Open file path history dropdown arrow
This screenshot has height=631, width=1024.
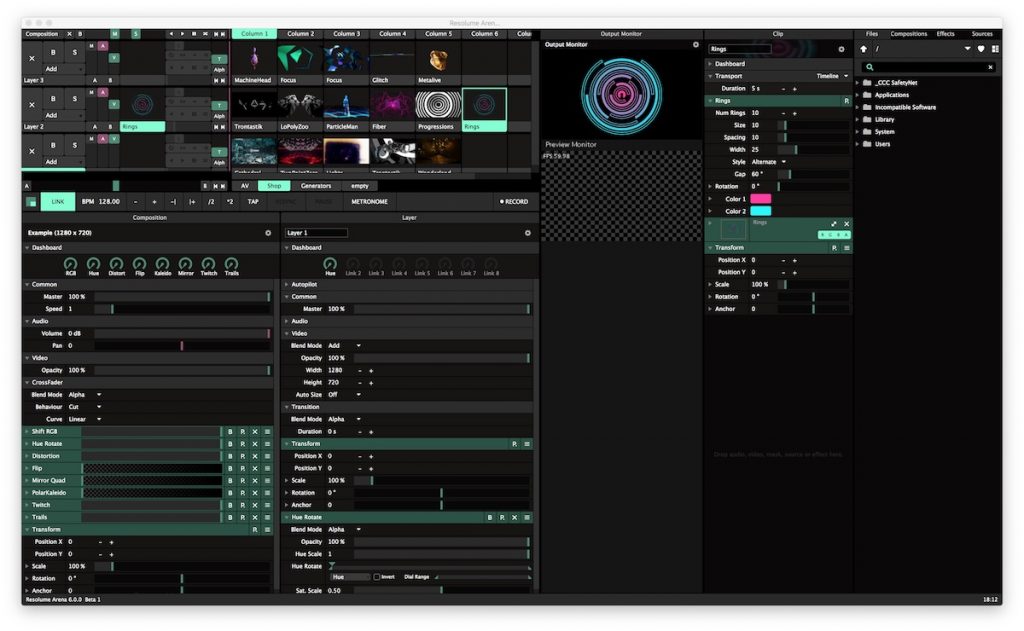(x=967, y=49)
